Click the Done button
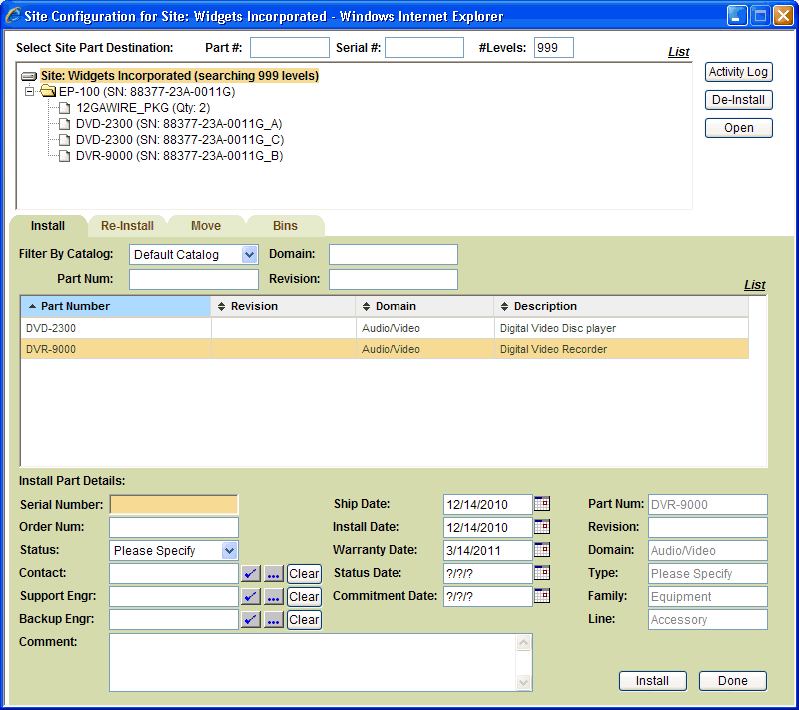799x710 pixels. click(x=733, y=681)
